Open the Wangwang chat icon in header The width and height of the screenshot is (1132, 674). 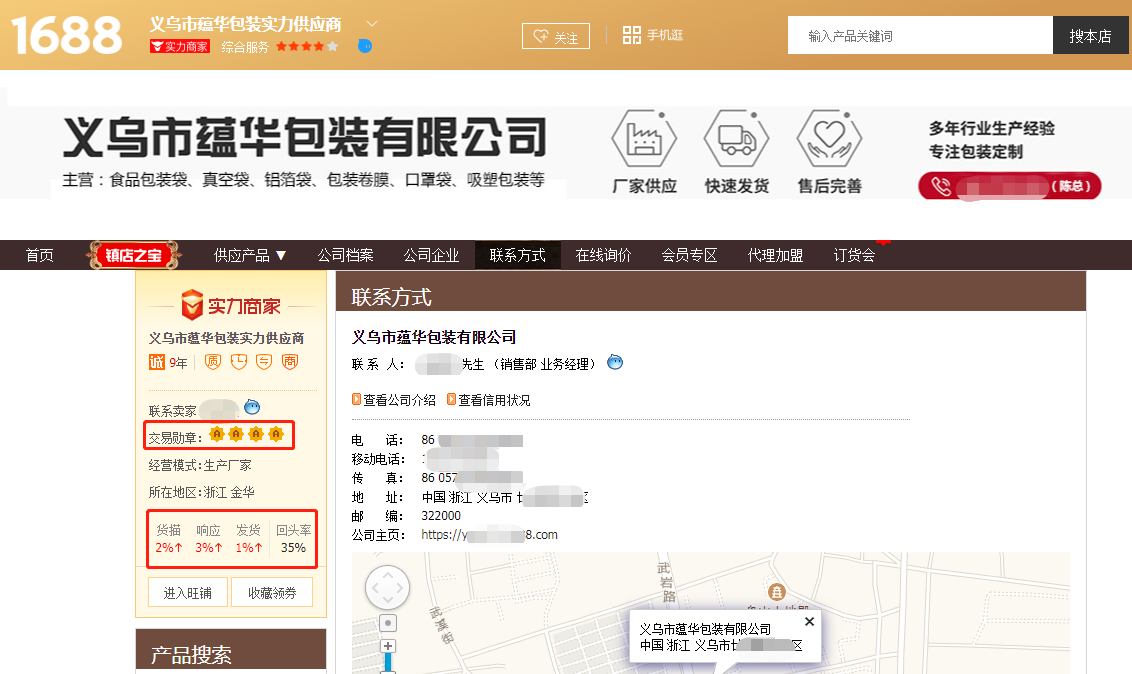tap(365, 46)
